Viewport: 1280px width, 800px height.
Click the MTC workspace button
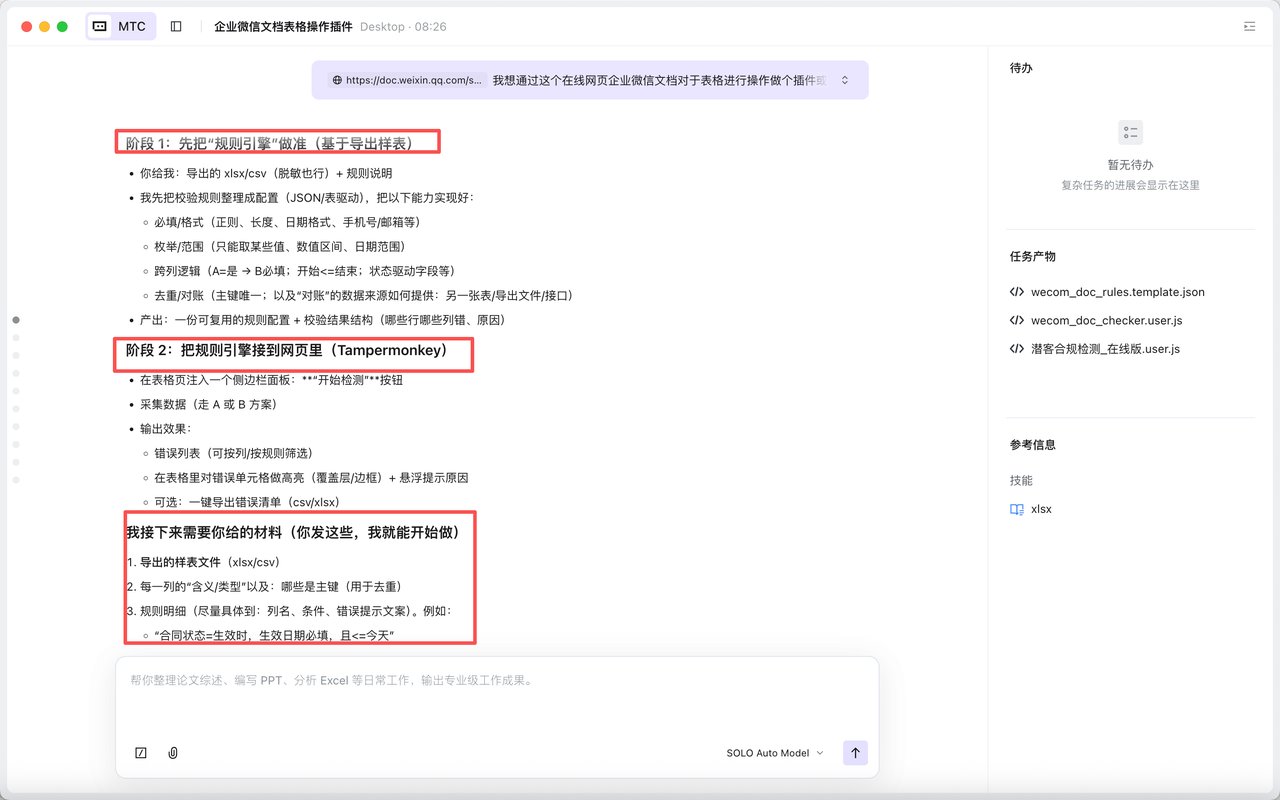(x=121, y=26)
